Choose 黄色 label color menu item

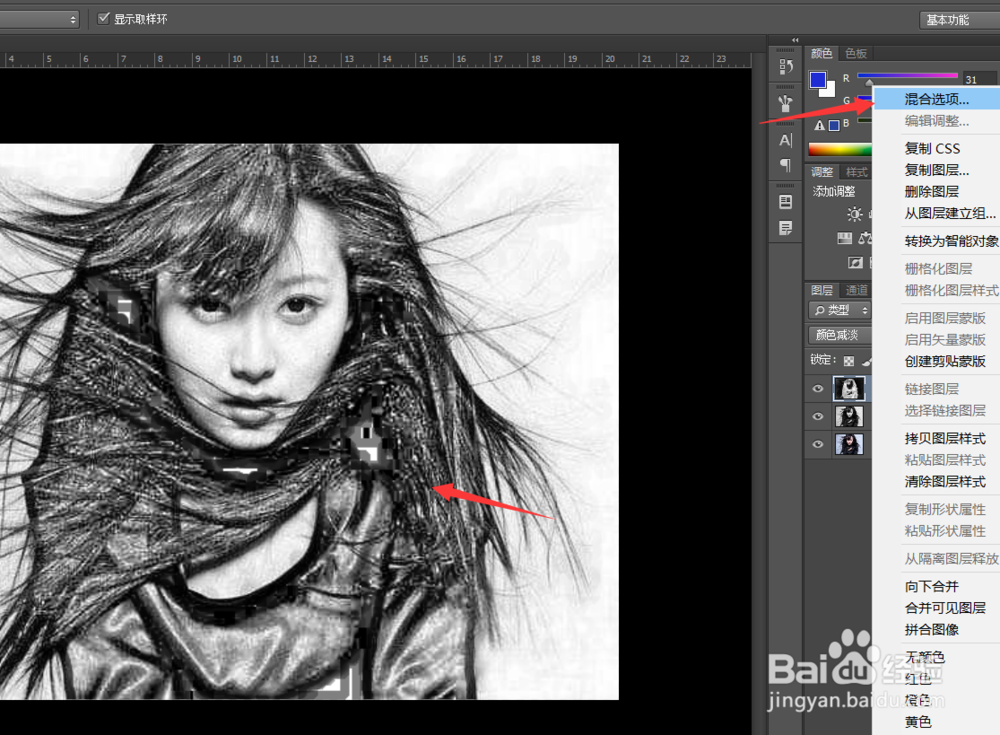click(x=936, y=722)
